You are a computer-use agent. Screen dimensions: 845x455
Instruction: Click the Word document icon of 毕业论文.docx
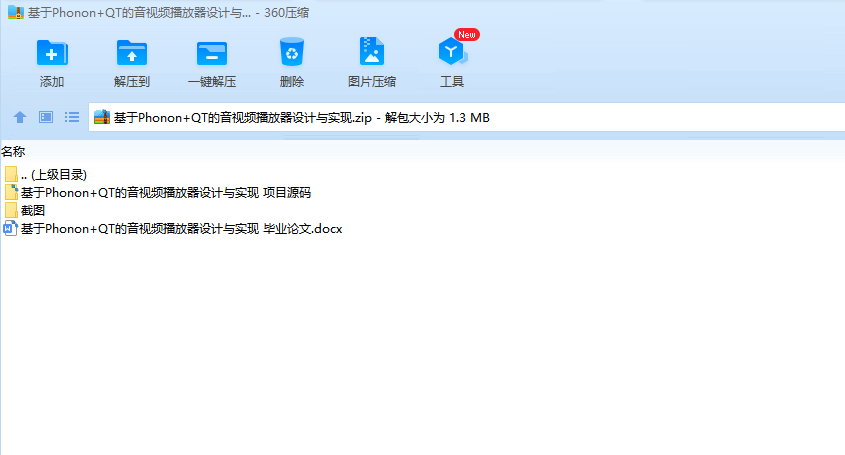pos(11,229)
